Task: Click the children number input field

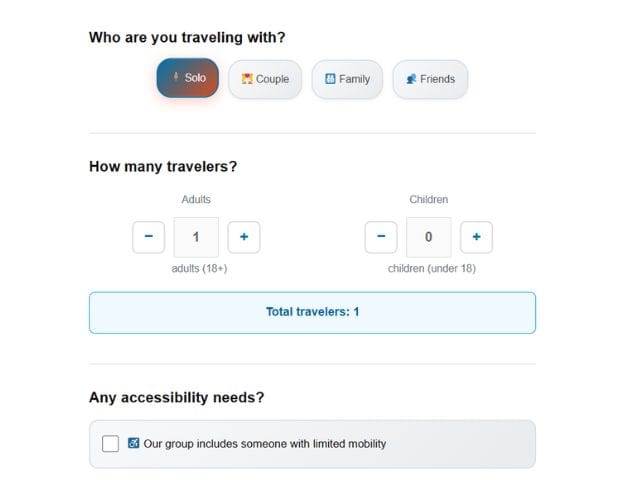Action: pyautogui.click(x=428, y=237)
